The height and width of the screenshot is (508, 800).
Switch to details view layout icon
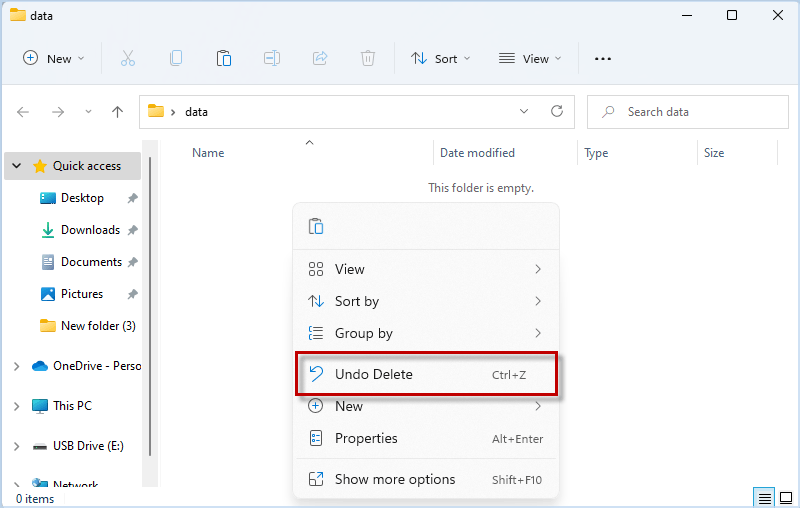tap(764, 498)
